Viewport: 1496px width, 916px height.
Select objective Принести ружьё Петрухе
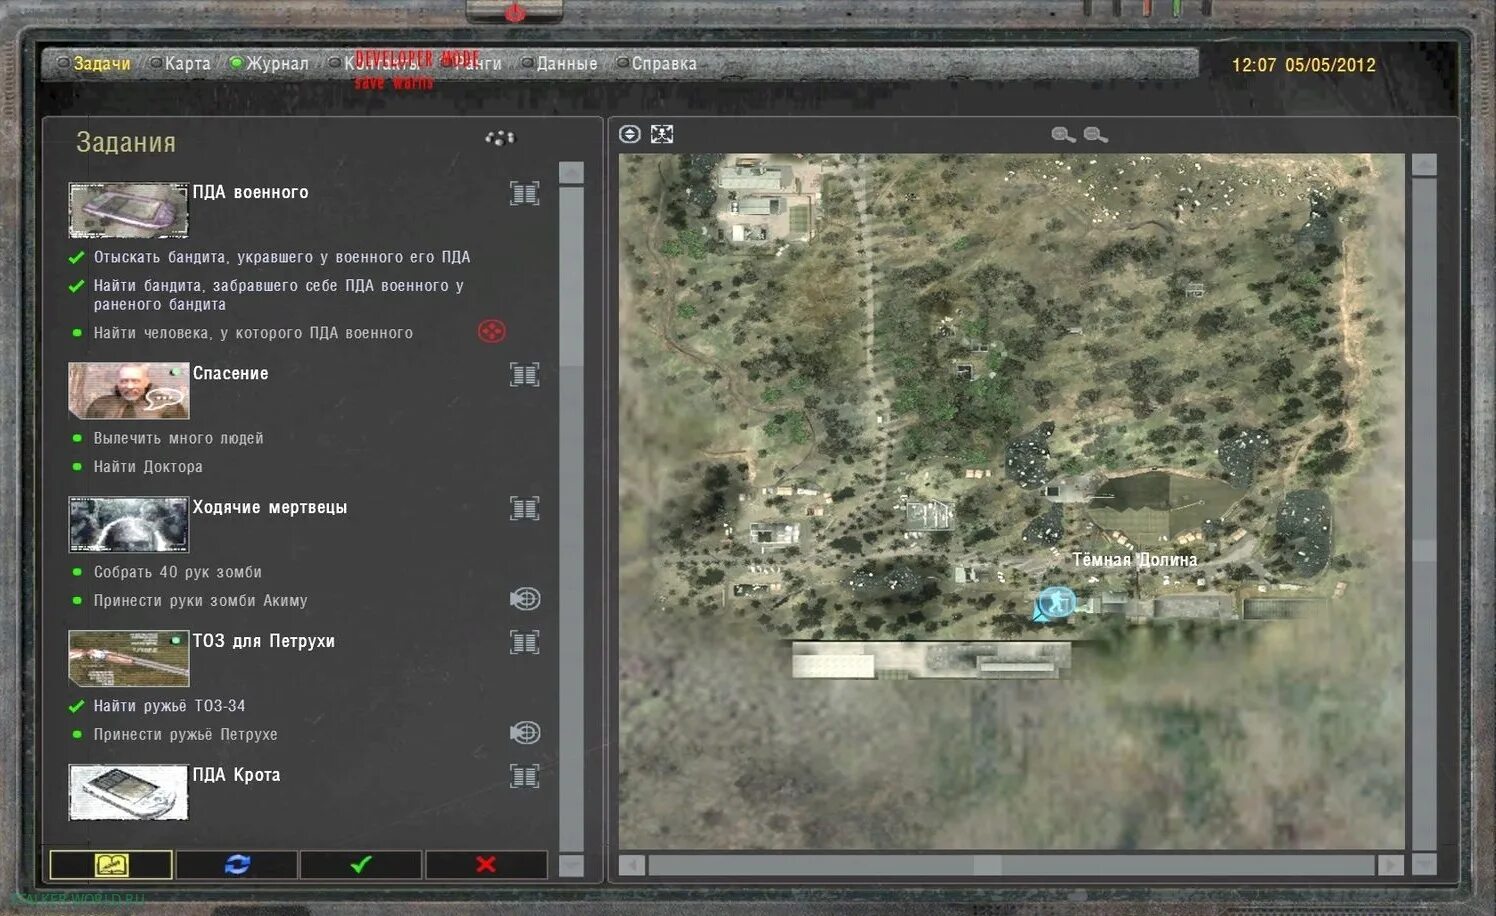185,735
